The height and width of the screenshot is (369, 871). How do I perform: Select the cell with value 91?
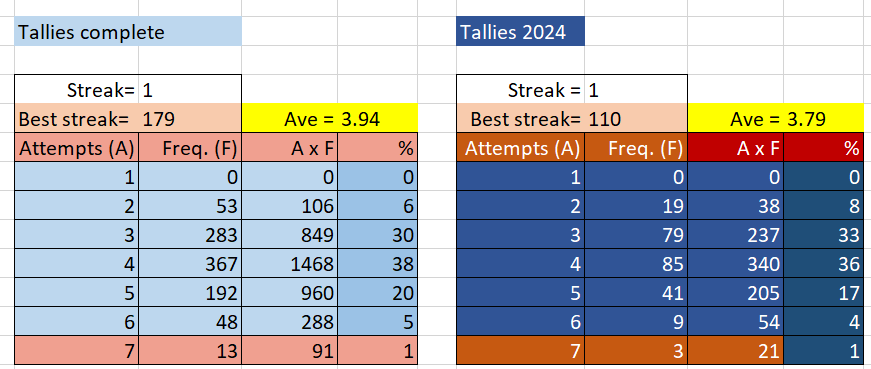(x=289, y=350)
